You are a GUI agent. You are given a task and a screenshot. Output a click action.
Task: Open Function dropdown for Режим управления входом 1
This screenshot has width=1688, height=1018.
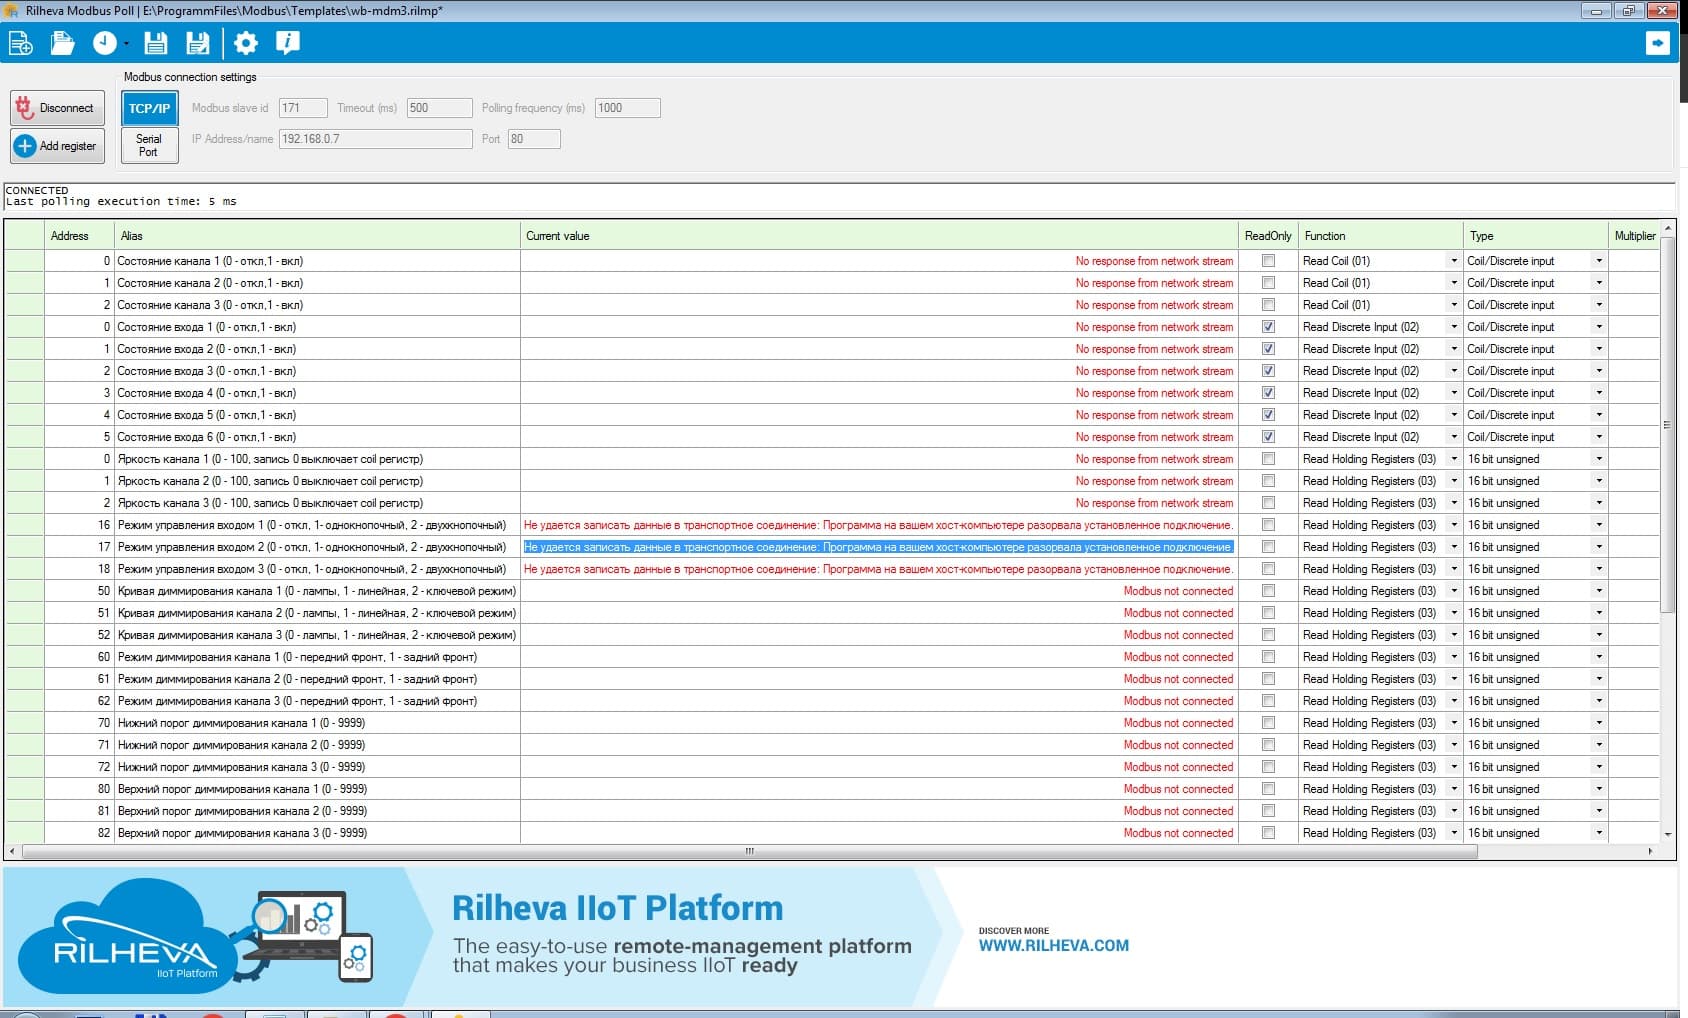point(1454,525)
